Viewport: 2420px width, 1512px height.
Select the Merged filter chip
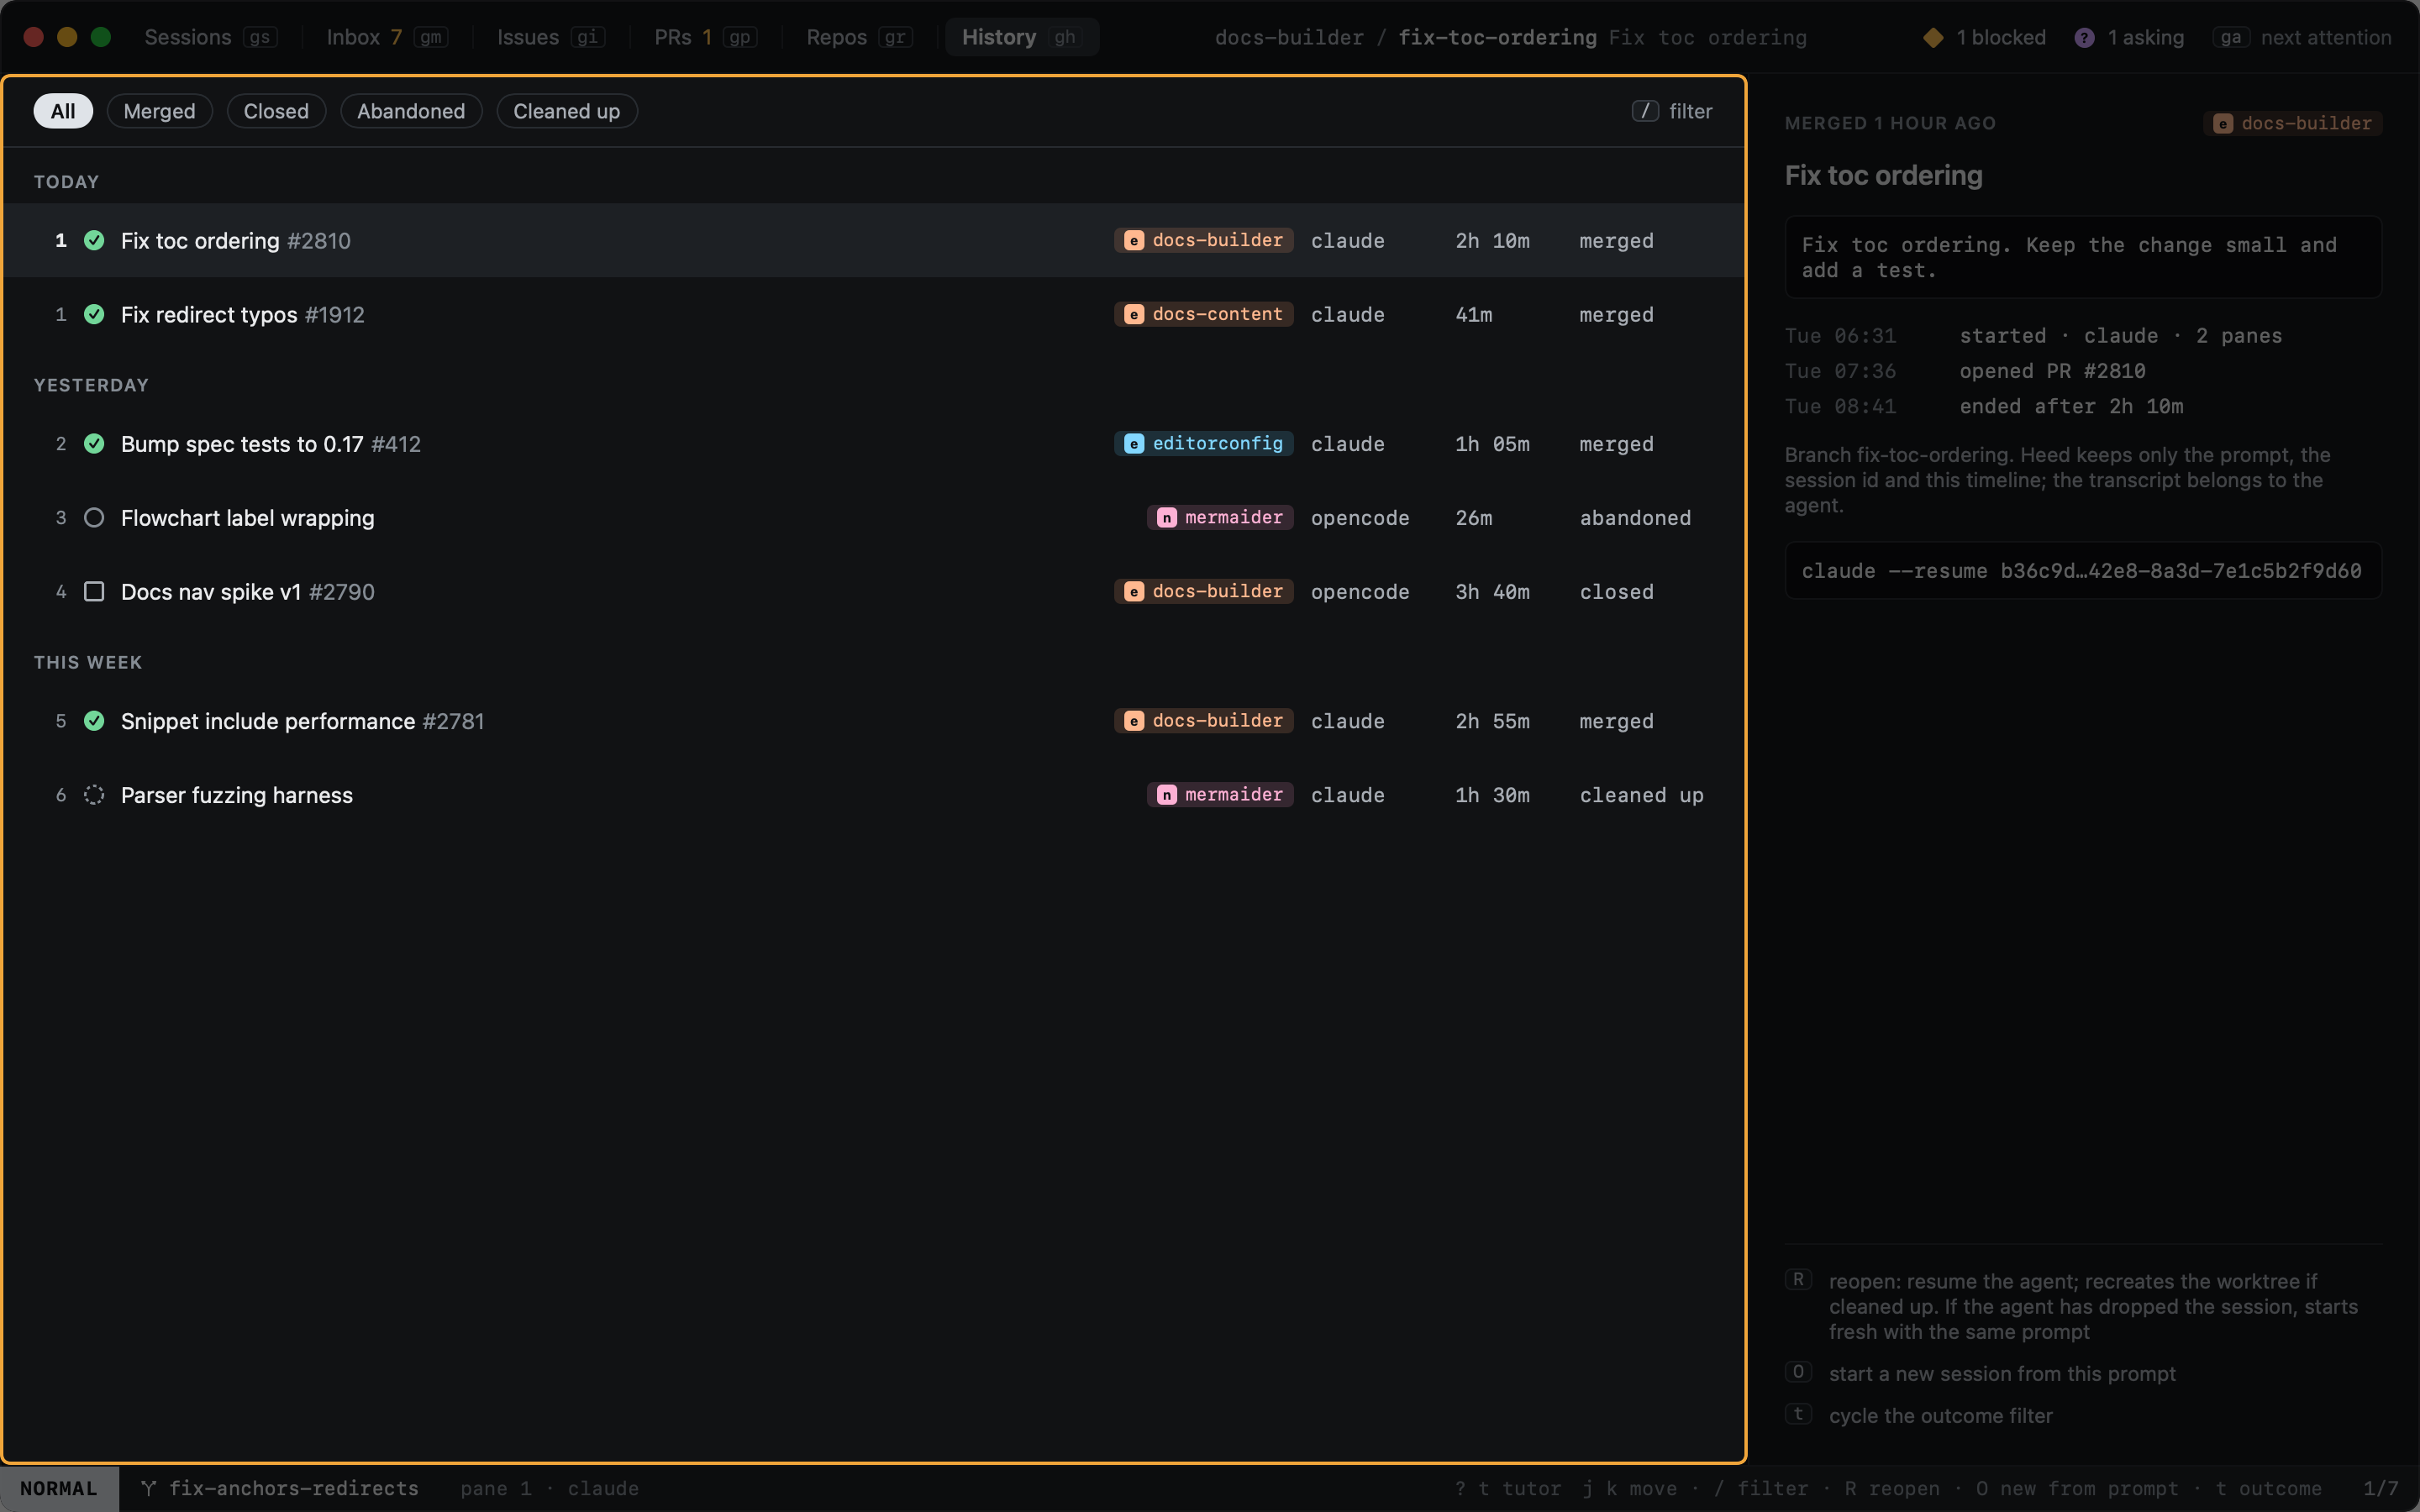coord(159,110)
